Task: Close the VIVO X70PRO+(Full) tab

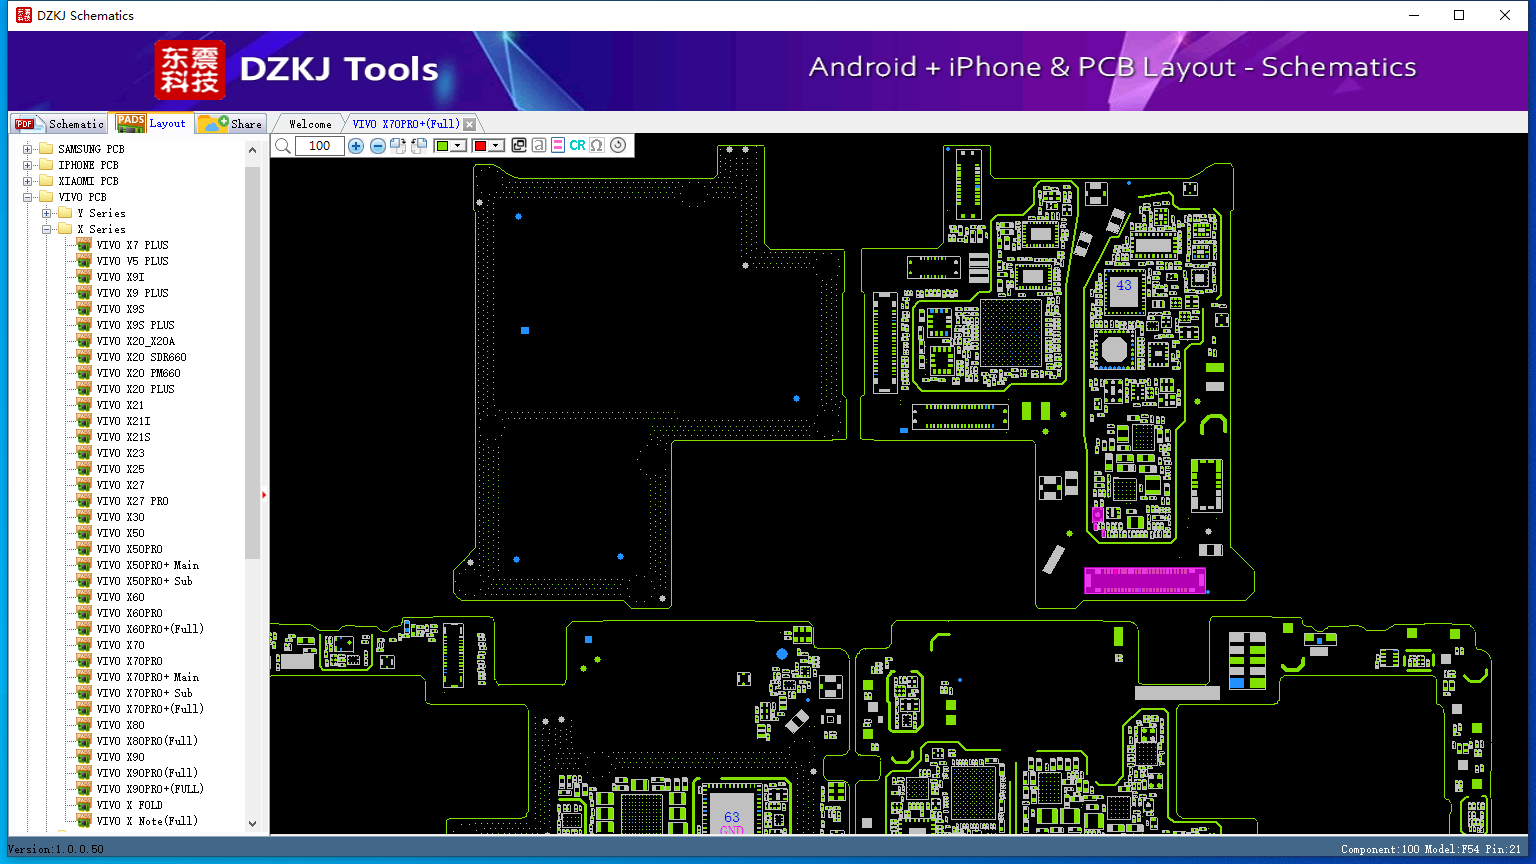Action: [470, 124]
